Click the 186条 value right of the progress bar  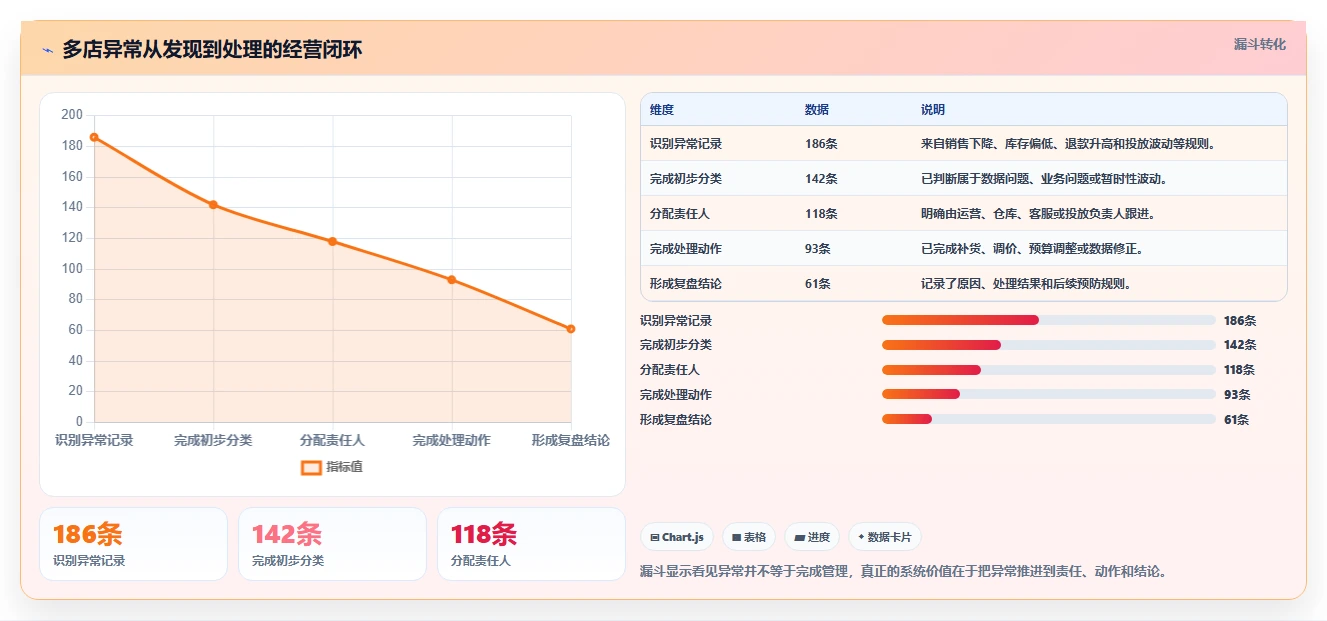1240,321
